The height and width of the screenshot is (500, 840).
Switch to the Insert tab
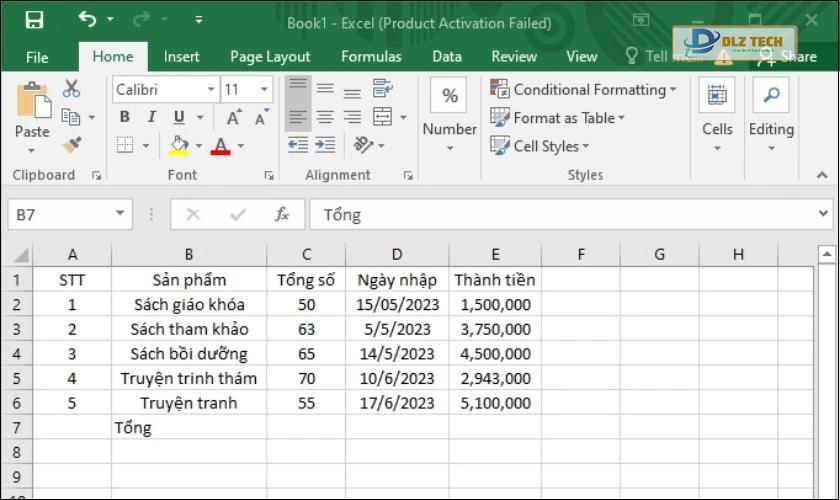(x=182, y=56)
